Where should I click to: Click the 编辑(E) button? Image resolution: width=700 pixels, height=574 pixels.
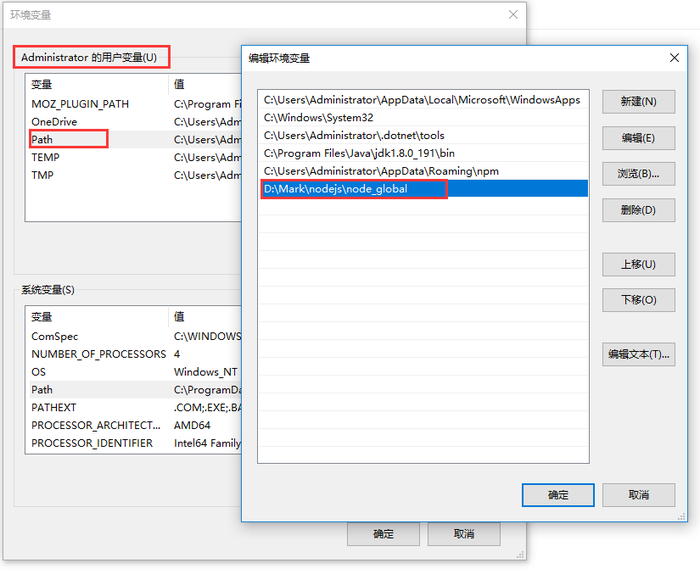point(638,138)
